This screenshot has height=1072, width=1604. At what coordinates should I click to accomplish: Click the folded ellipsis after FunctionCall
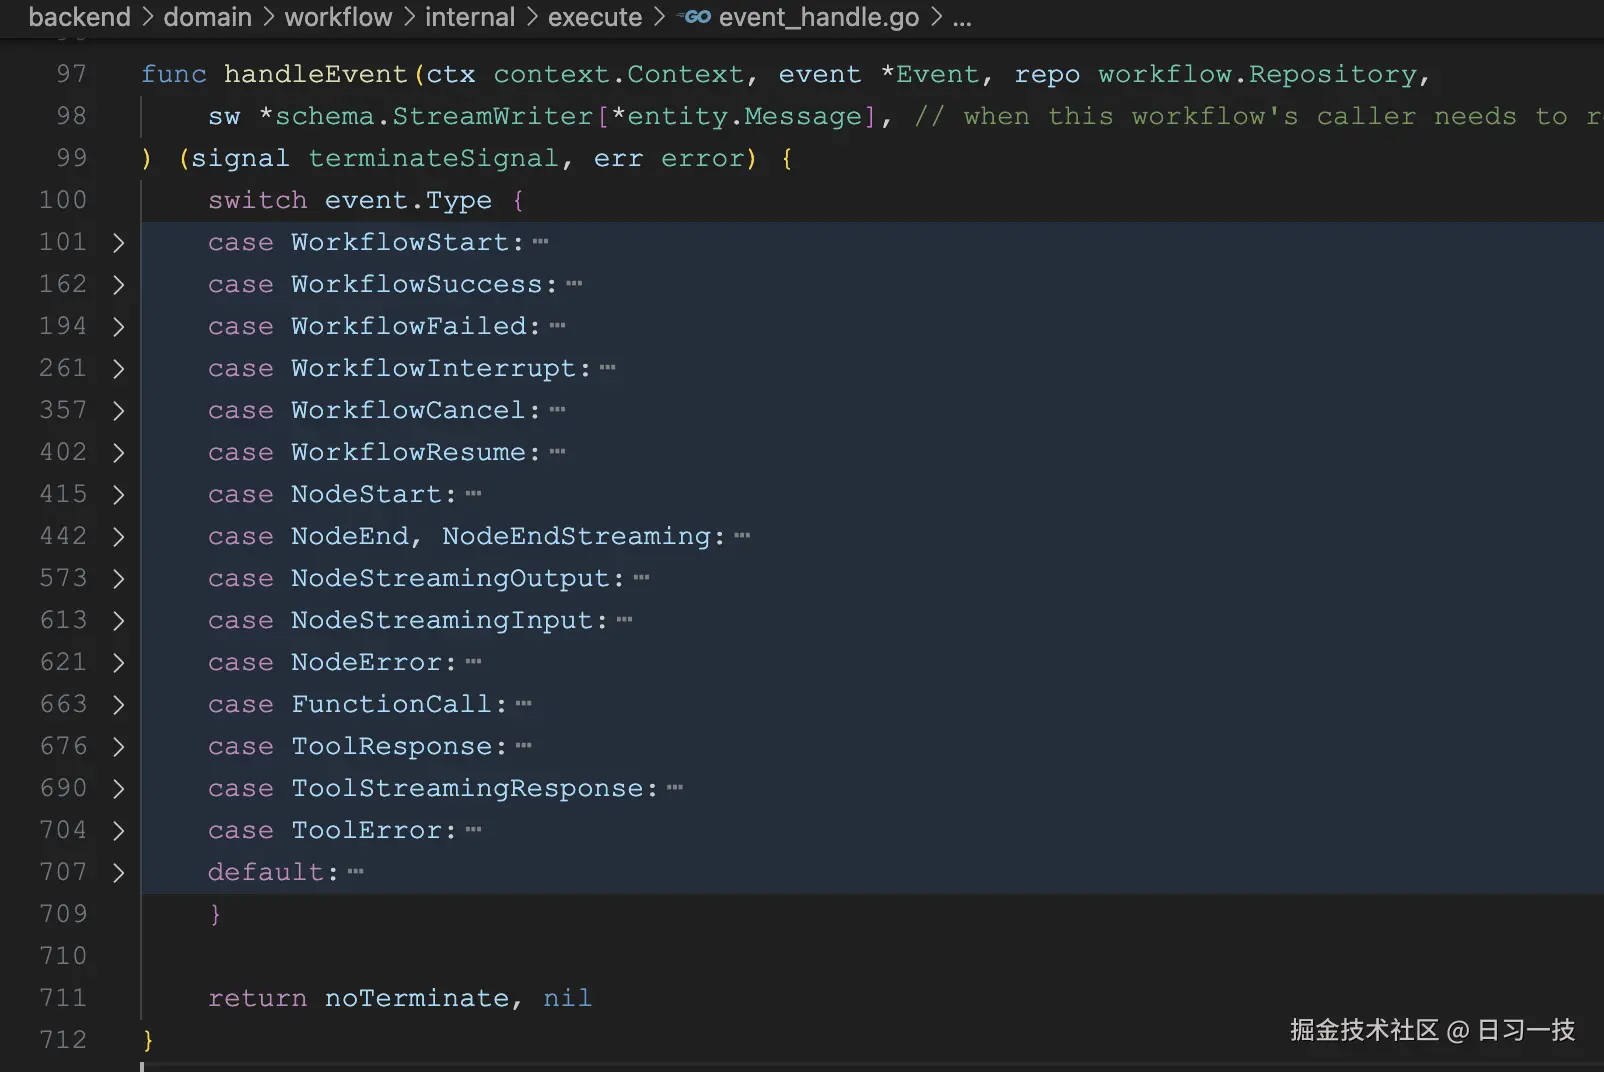(524, 704)
